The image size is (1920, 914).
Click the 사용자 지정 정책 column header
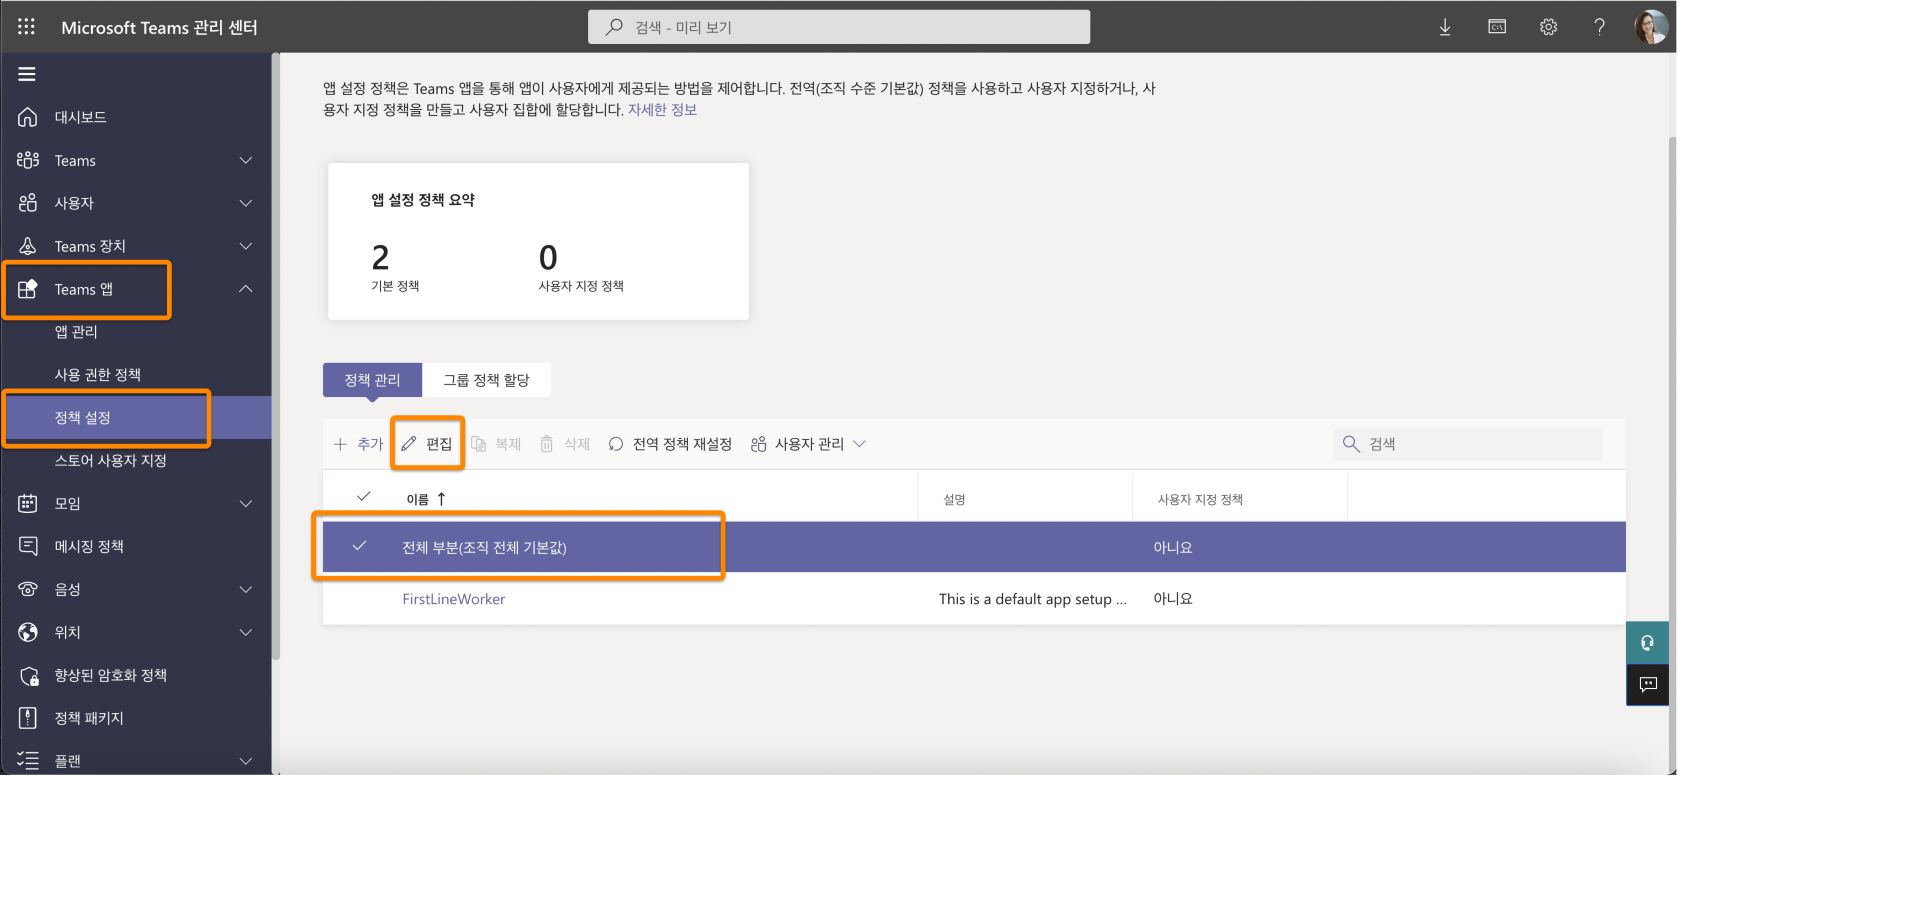pyautogui.click(x=1200, y=499)
